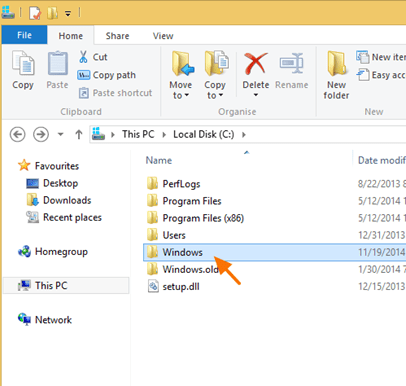Expand the chevron between This PC and Local Disk
Viewport: 406px width, 386px height.
click(164, 135)
